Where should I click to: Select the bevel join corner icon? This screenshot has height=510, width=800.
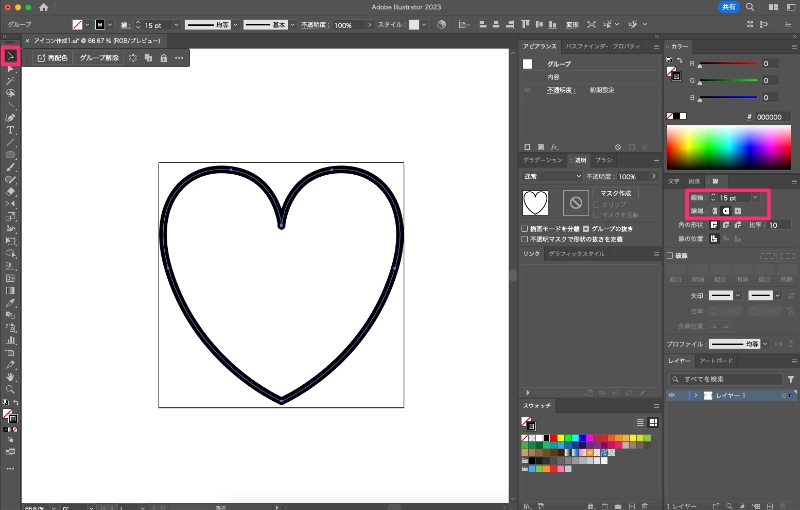point(738,225)
